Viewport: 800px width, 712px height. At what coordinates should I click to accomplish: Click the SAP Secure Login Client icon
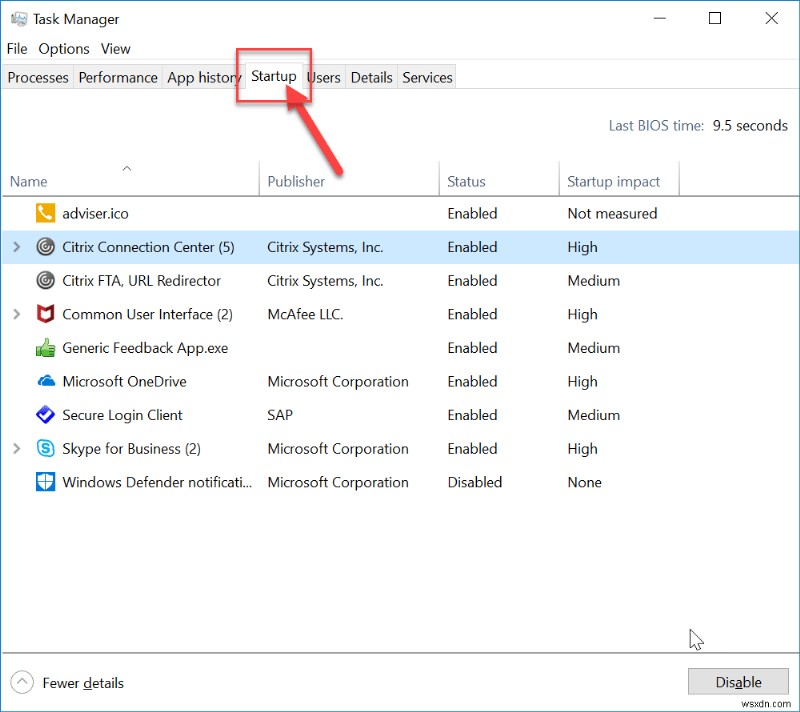pyautogui.click(x=44, y=415)
